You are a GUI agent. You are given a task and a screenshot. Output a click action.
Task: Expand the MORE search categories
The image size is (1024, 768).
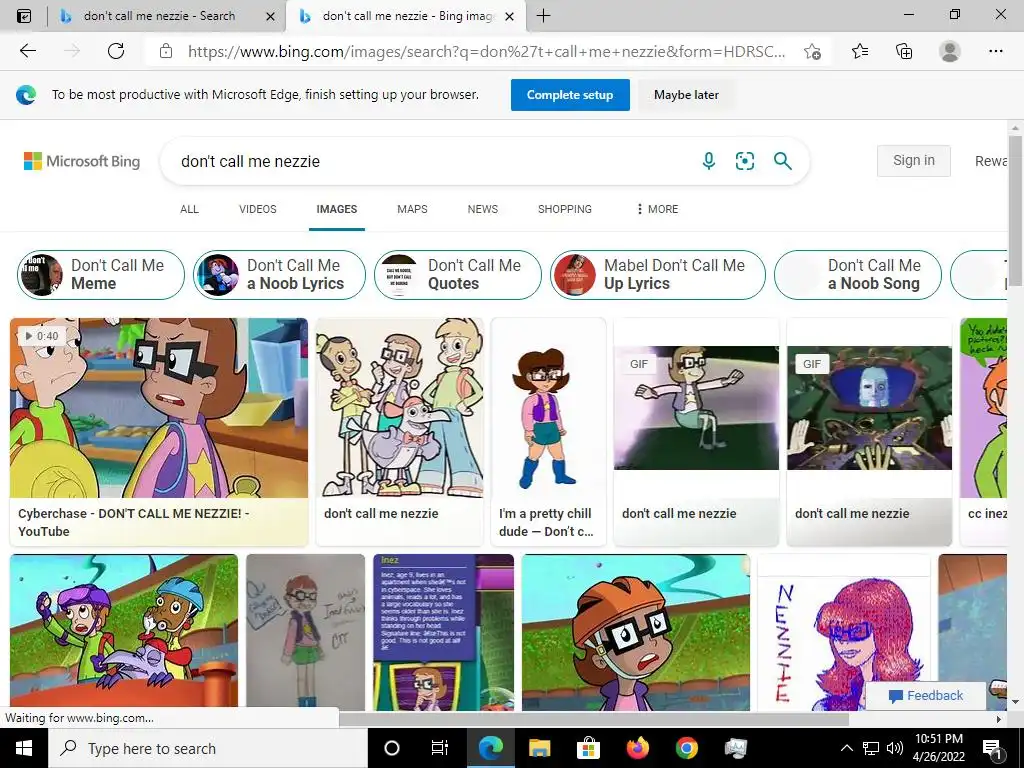[x=657, y=209]
